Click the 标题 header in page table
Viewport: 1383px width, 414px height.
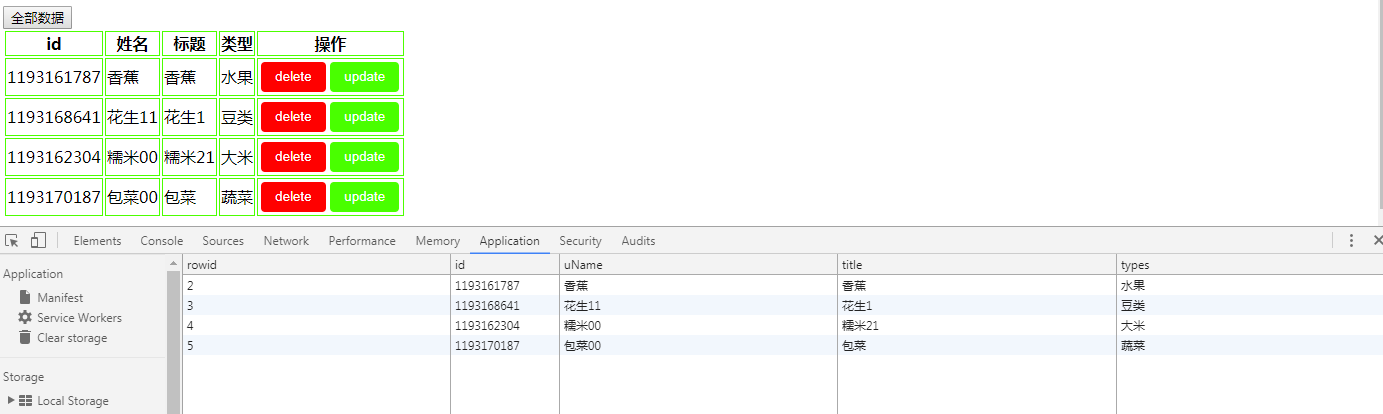pyautogui.click(x=189, y=44)
